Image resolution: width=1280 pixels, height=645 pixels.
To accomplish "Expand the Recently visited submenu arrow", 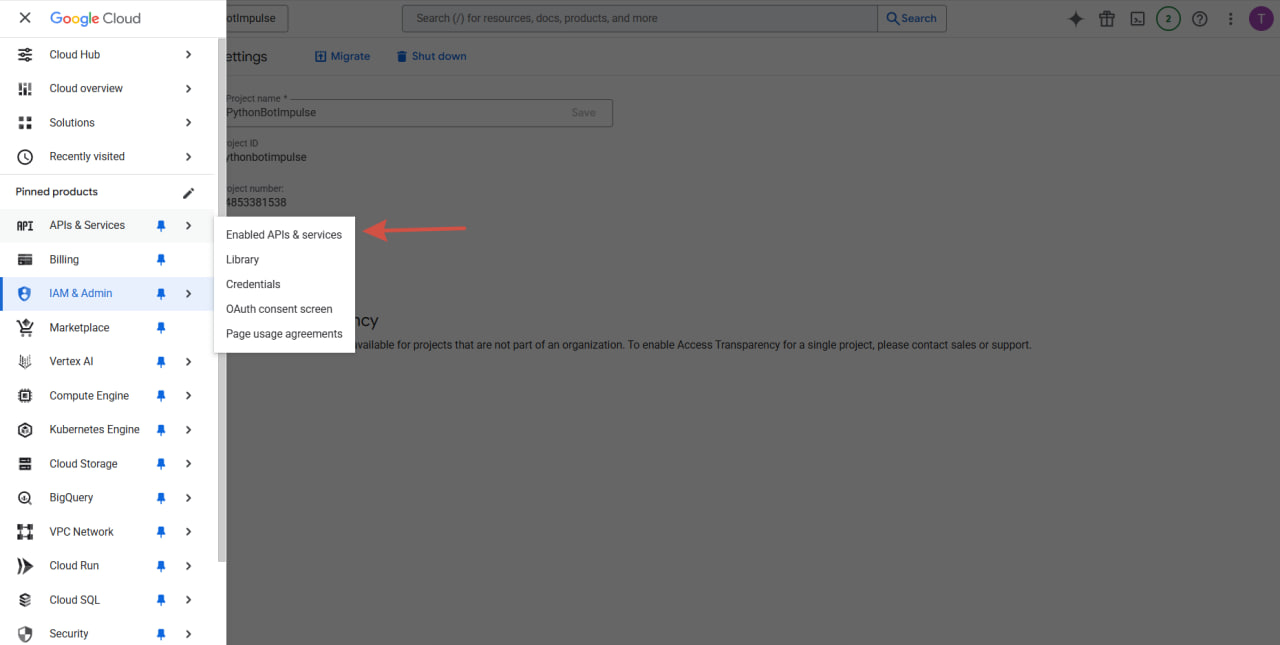I will pyautogui.click(x=188, y=157).
